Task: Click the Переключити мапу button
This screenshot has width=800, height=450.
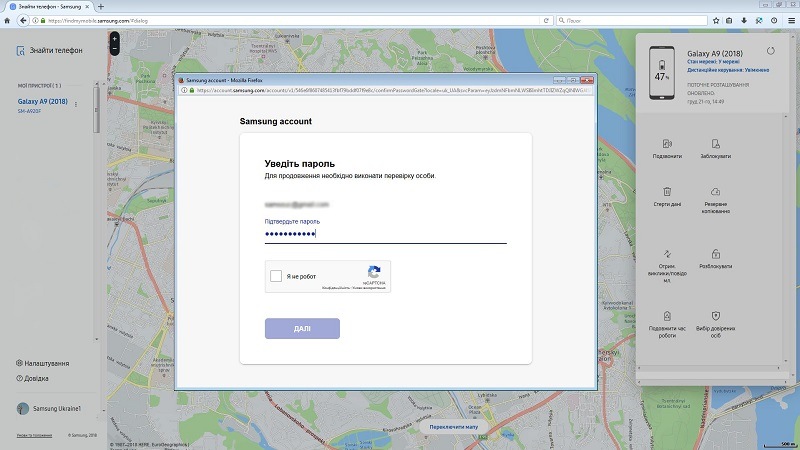Action: tap(454, 427)
